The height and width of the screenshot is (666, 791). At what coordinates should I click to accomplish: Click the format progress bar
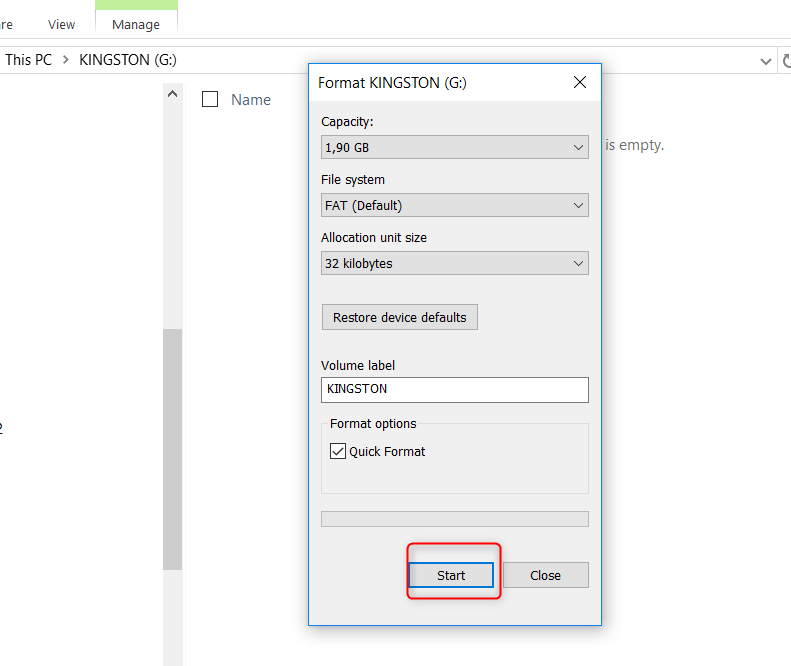pos(454,519)
